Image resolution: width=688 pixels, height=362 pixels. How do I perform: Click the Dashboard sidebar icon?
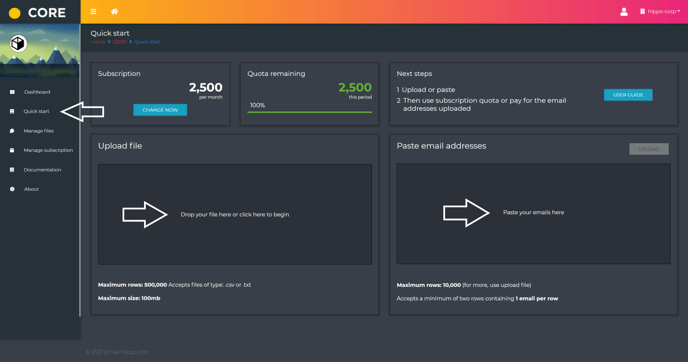[12, 92]
